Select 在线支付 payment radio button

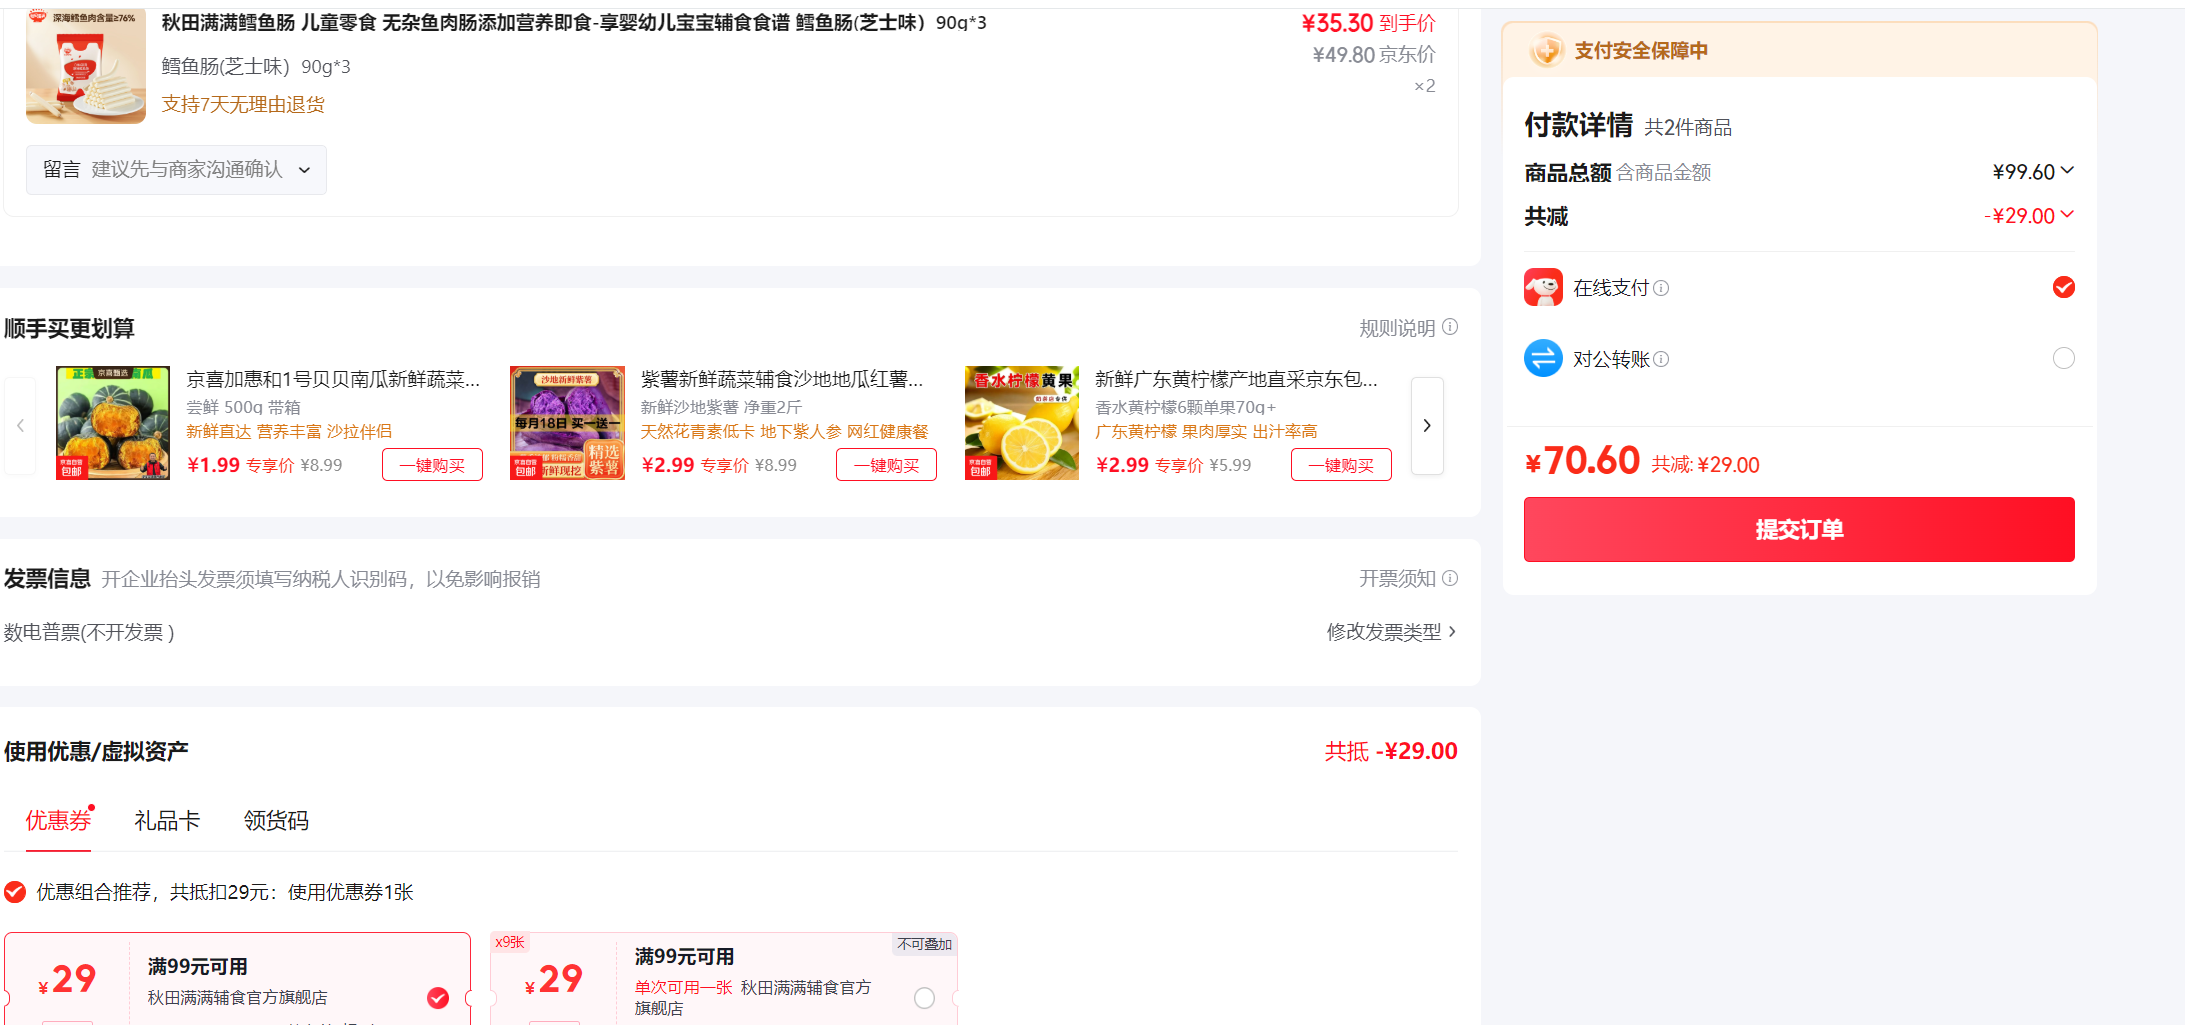(x=2064, y=287)
